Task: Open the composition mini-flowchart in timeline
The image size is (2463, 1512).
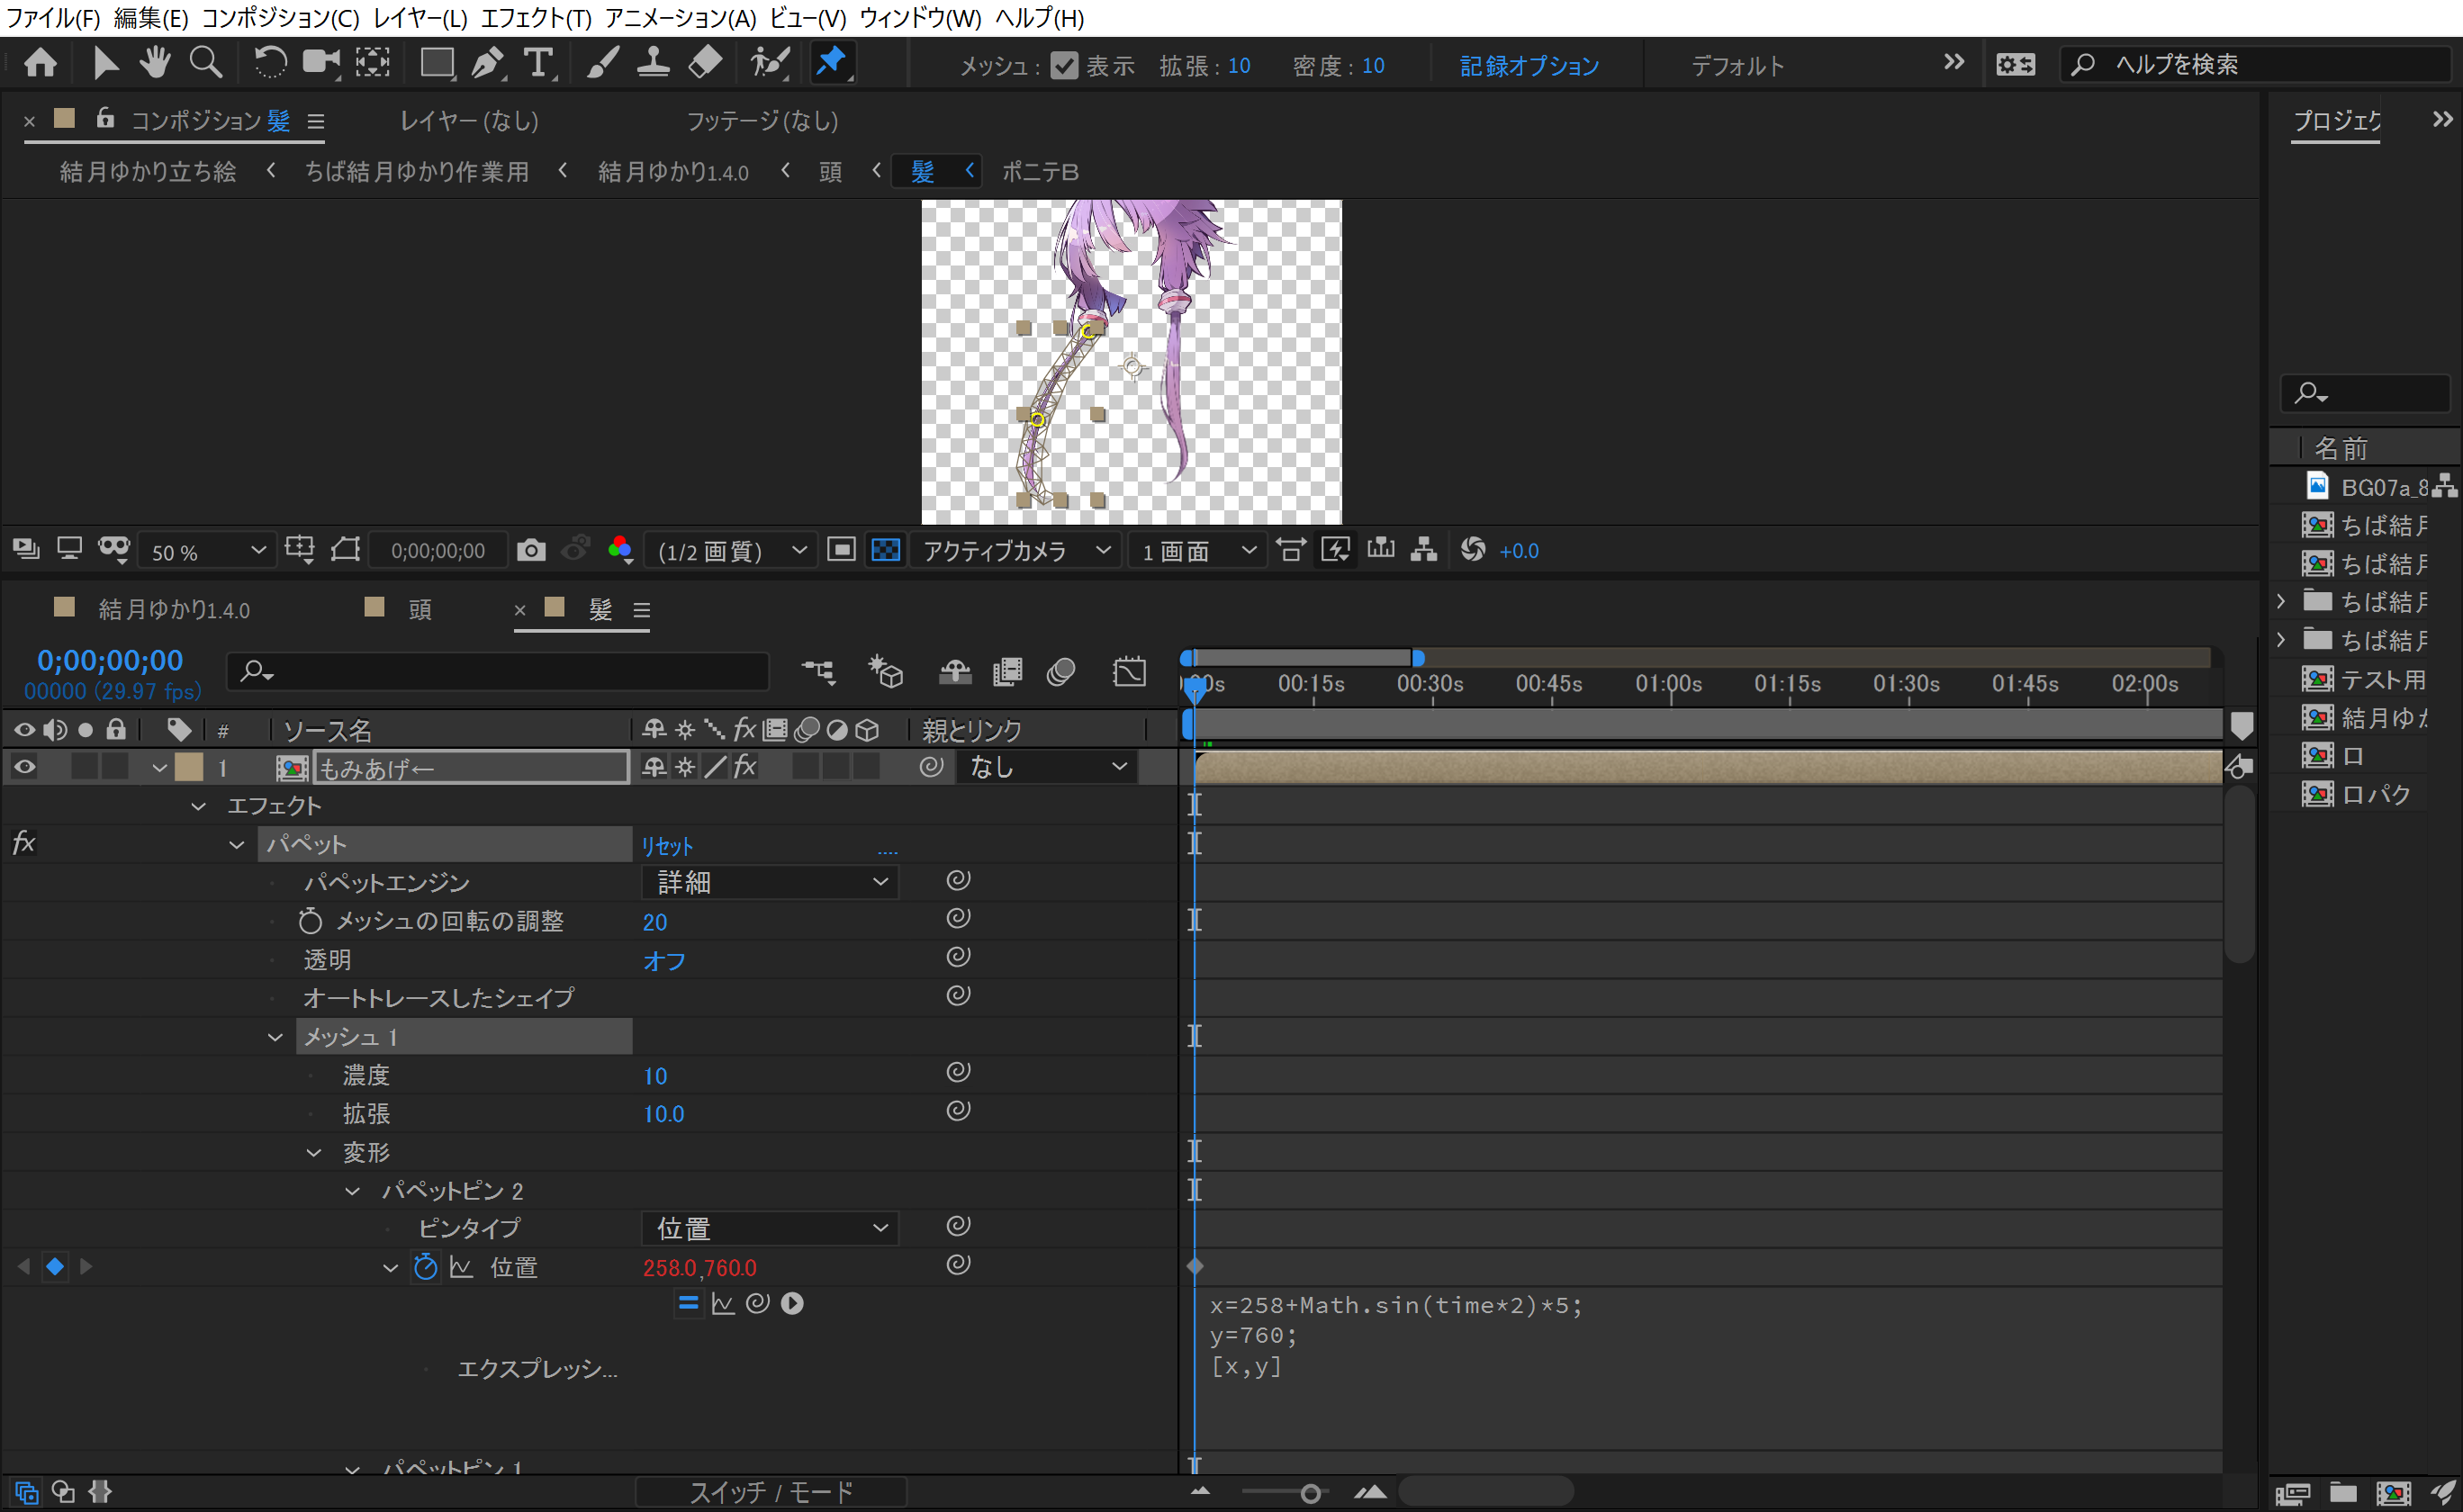Action: (818, 671)
